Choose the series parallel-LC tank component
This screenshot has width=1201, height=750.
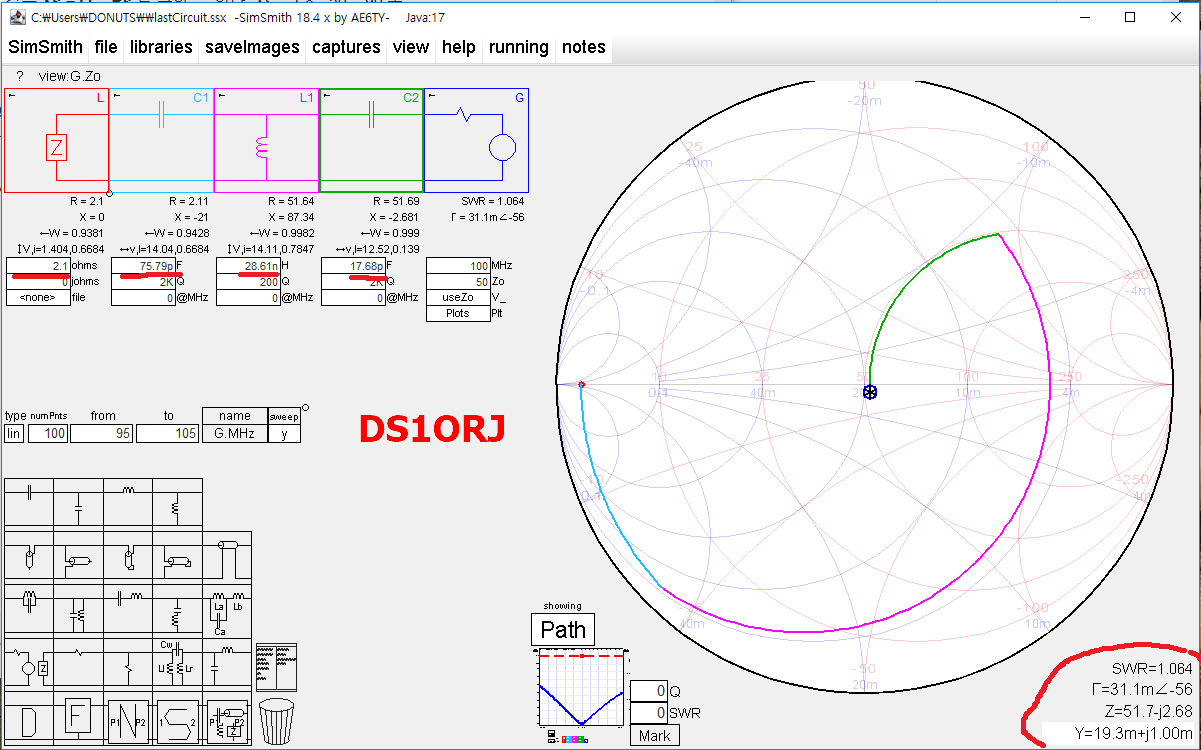coord(29,606)
